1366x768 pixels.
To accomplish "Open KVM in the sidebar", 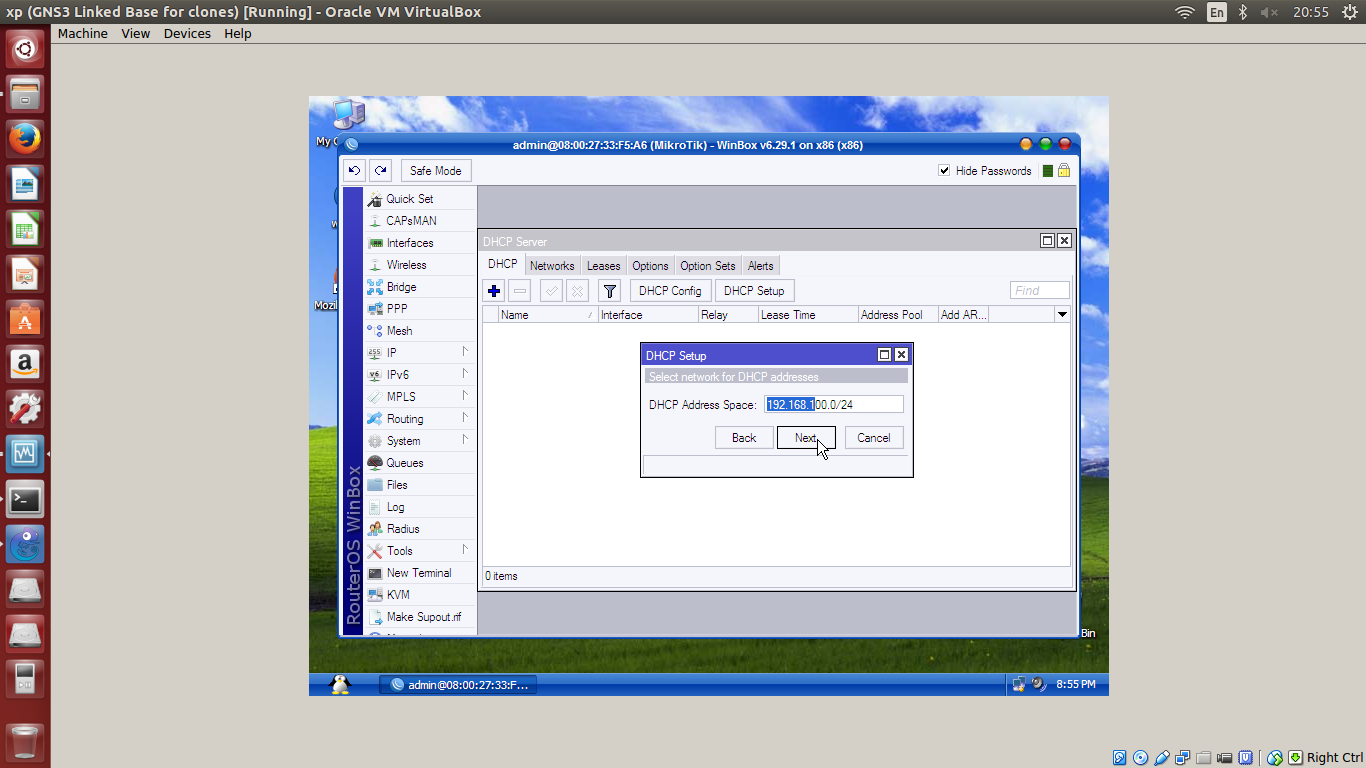I will click(x=420, y=595).
